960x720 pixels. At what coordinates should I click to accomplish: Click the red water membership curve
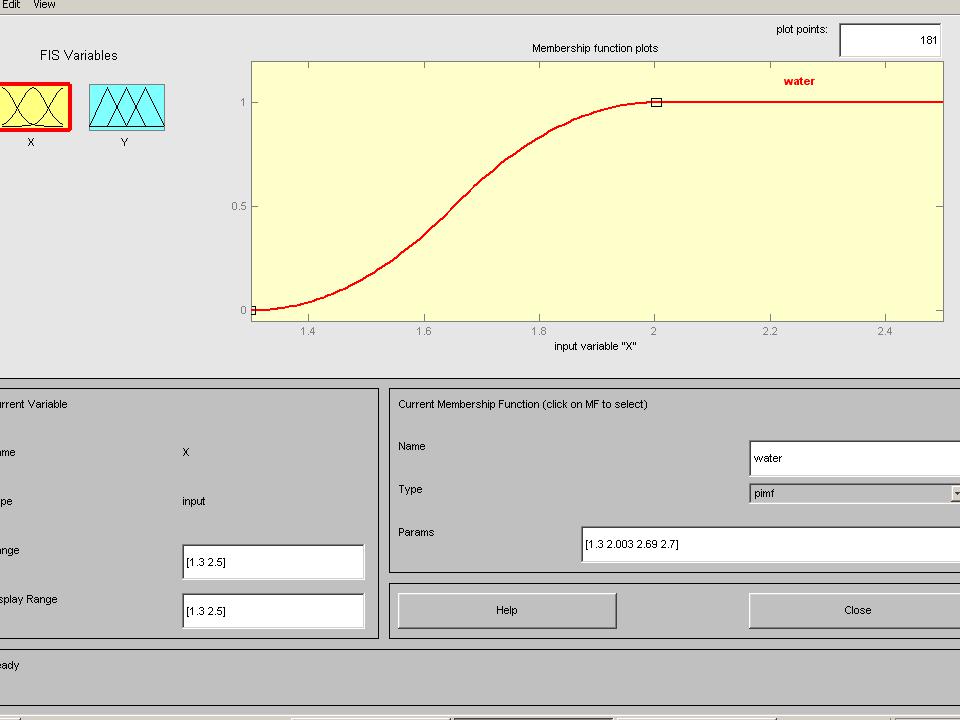point(454,206)
